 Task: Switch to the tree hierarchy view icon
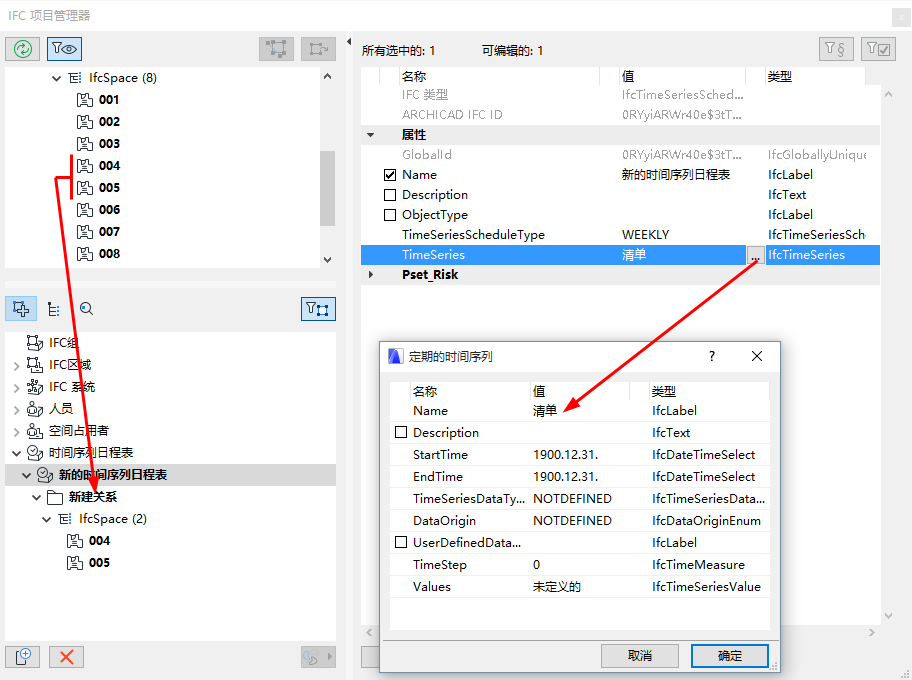[54, 309]
